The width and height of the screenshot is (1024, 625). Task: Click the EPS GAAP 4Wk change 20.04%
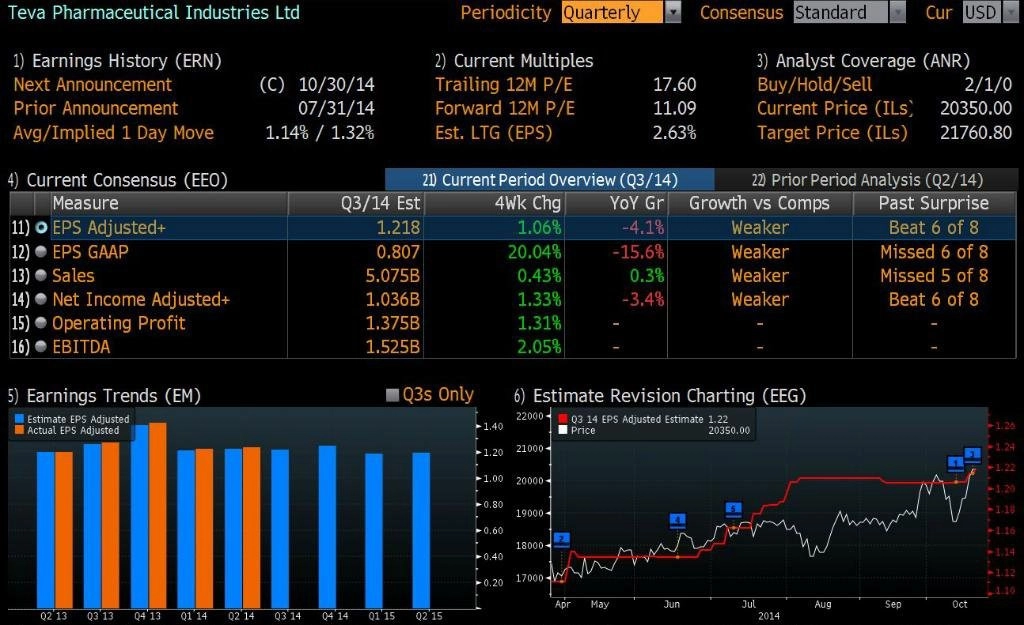(x=534, y=251)
